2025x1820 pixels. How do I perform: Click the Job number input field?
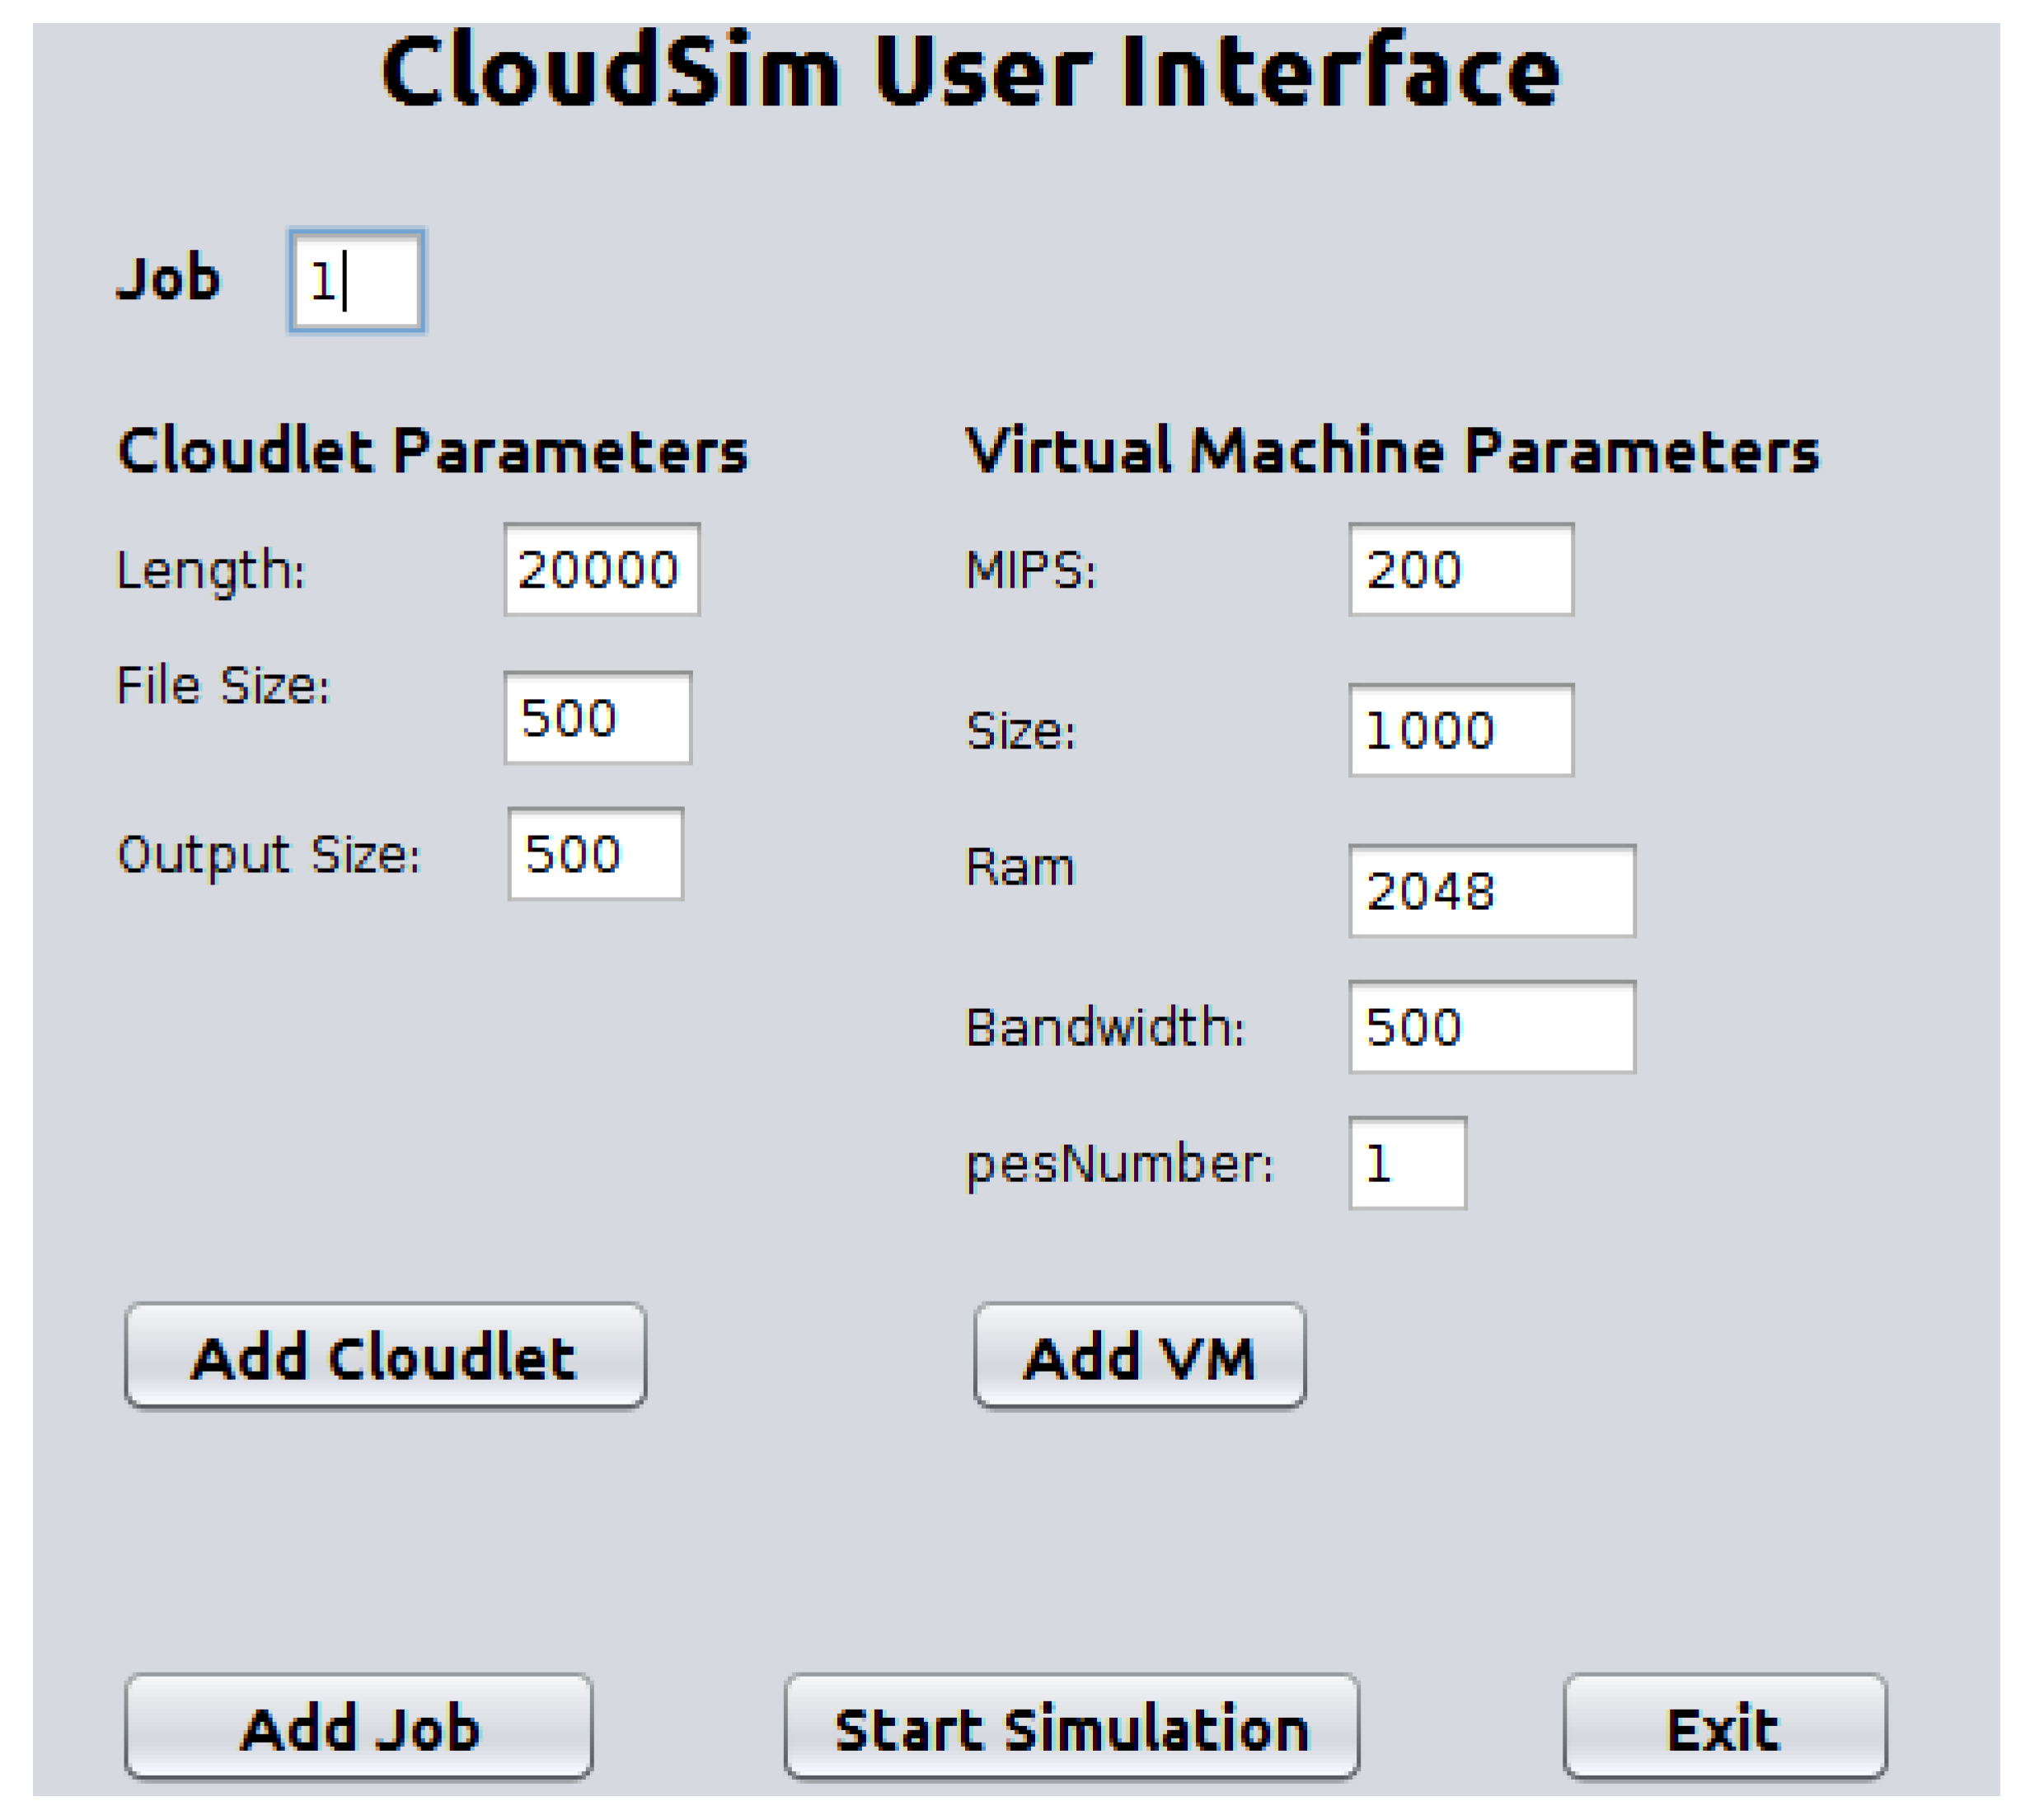pyautogui.click(x=356, y=280)
